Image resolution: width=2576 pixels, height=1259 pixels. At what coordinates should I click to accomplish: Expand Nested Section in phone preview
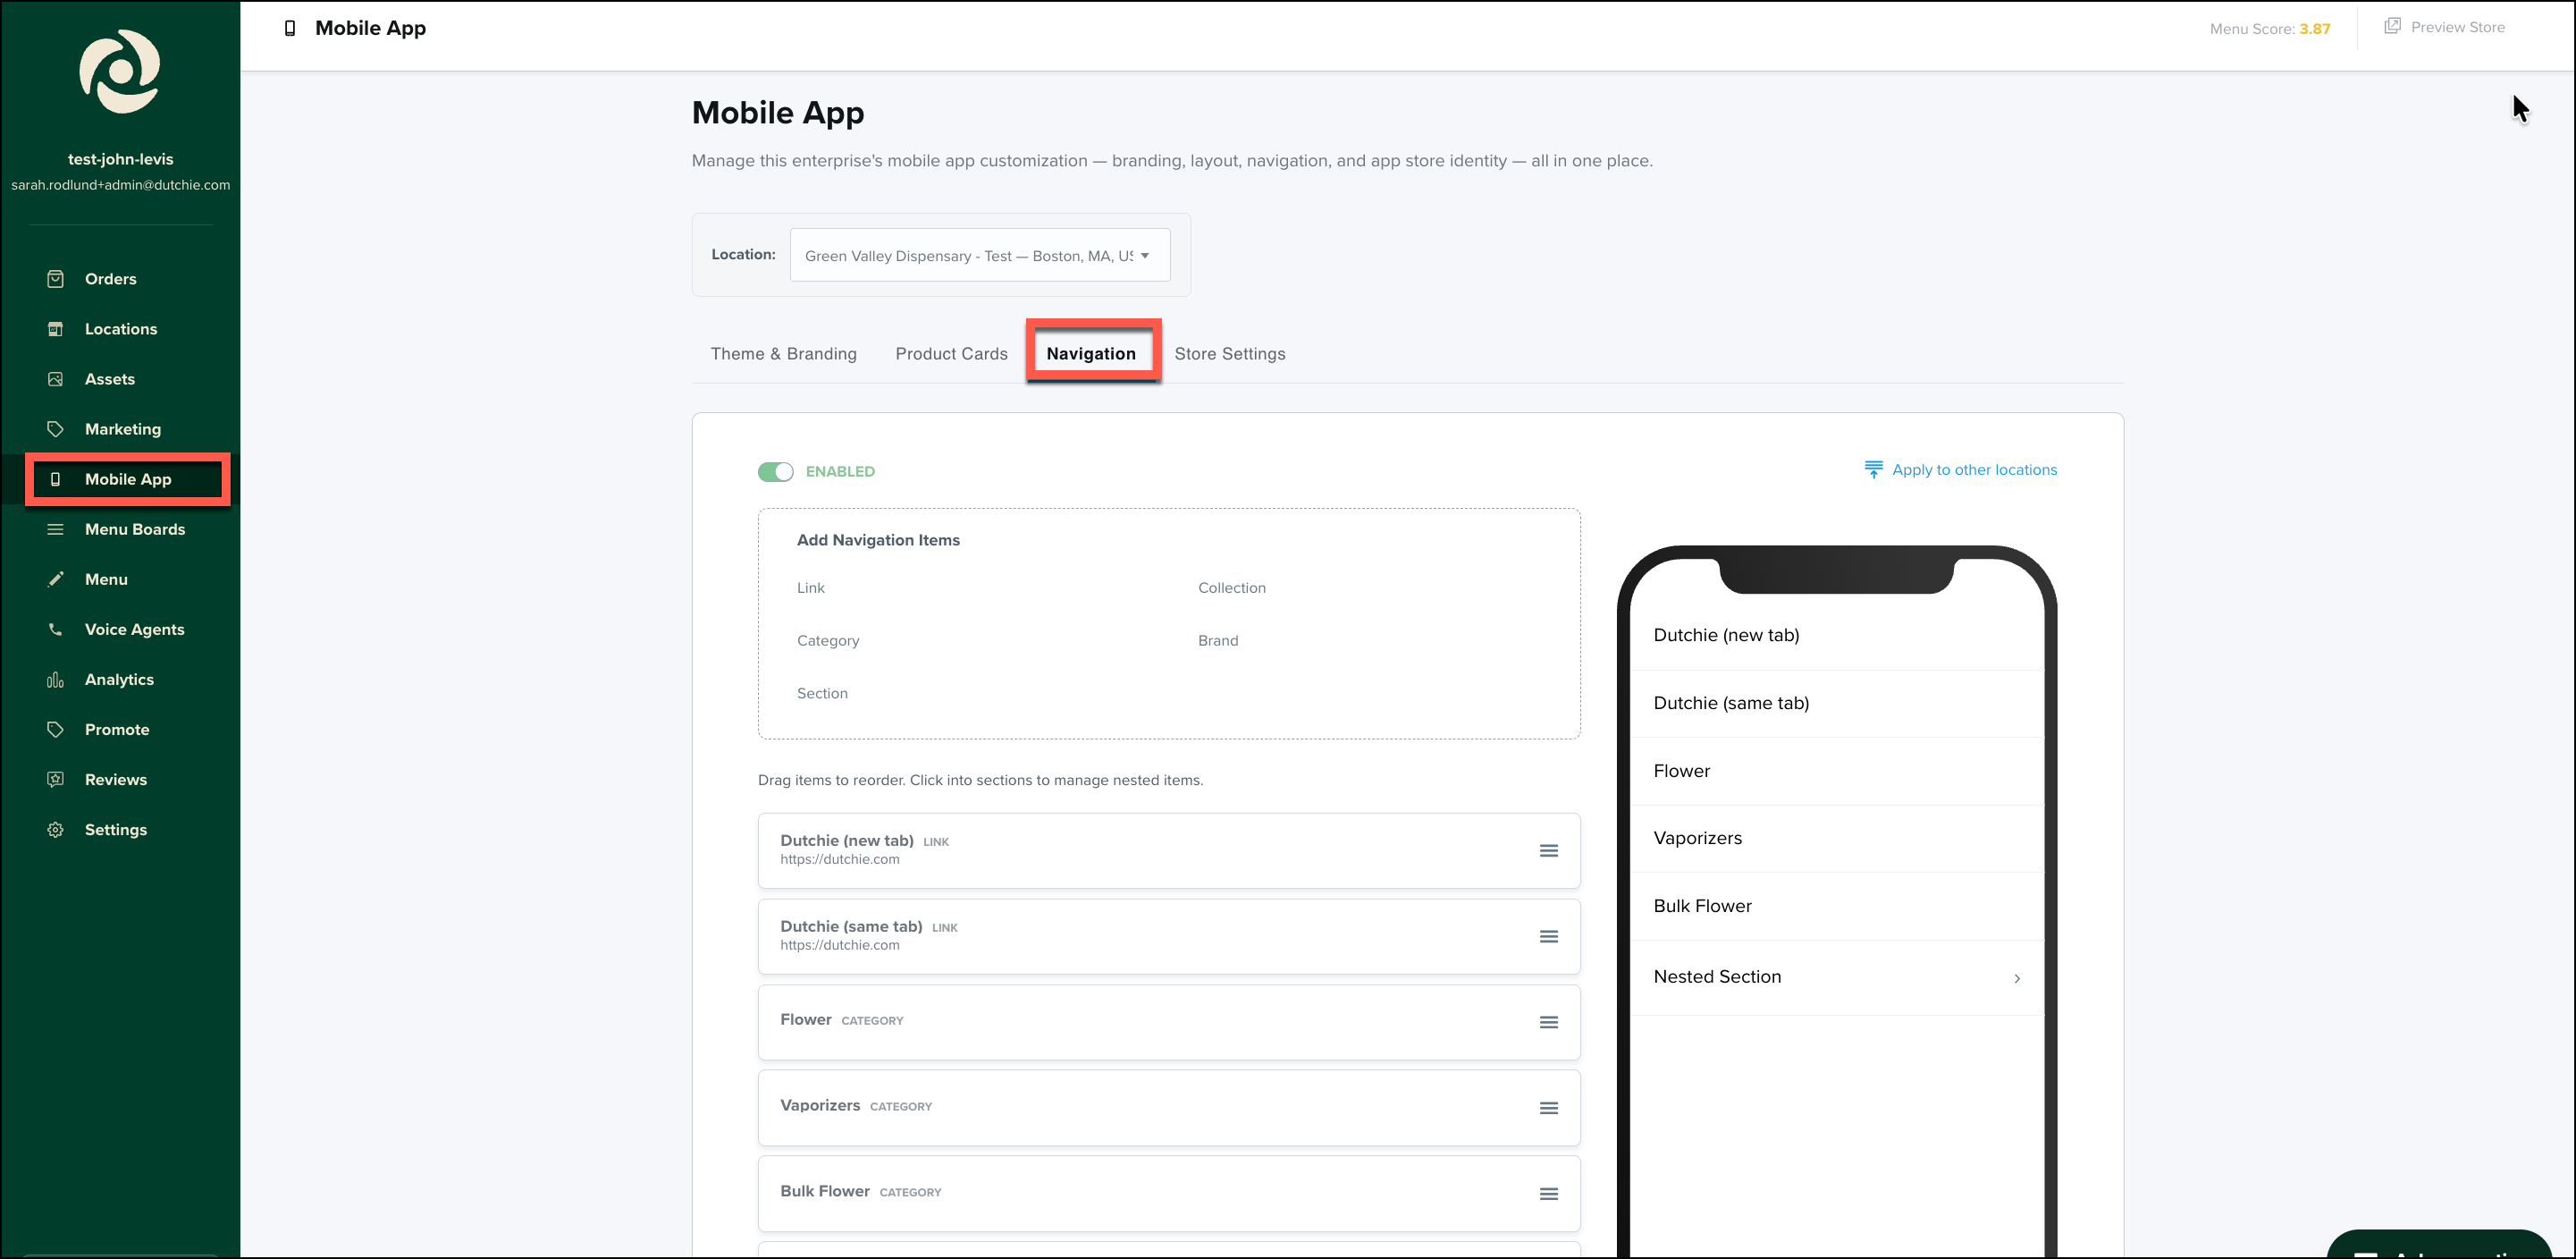(1836, 977)
